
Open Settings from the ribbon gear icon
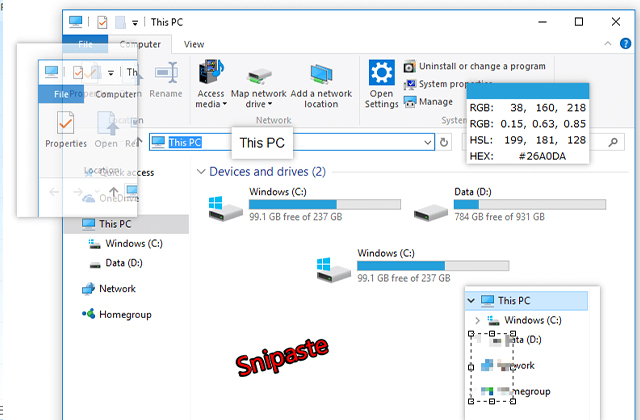tap(382, 84)
